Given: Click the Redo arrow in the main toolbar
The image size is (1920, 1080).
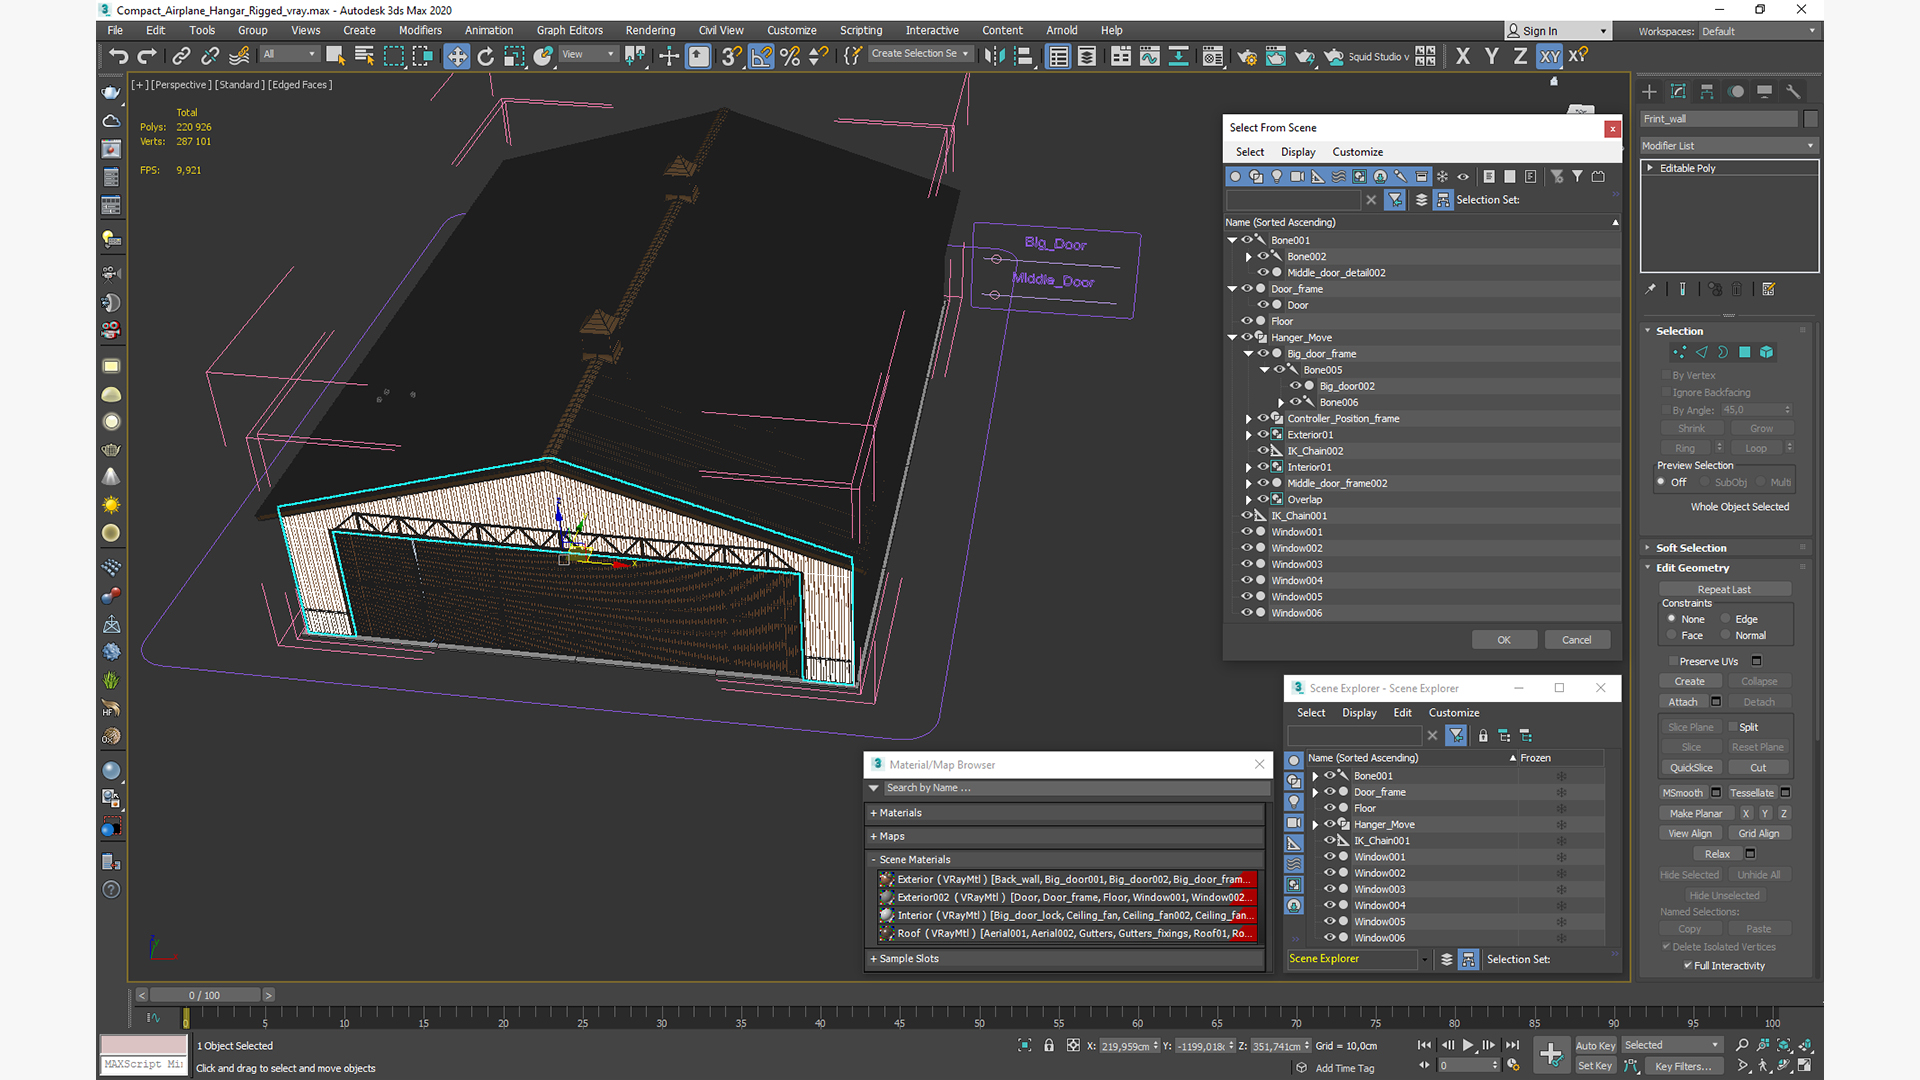Looking at the screenshot, I should click(147, 56).
